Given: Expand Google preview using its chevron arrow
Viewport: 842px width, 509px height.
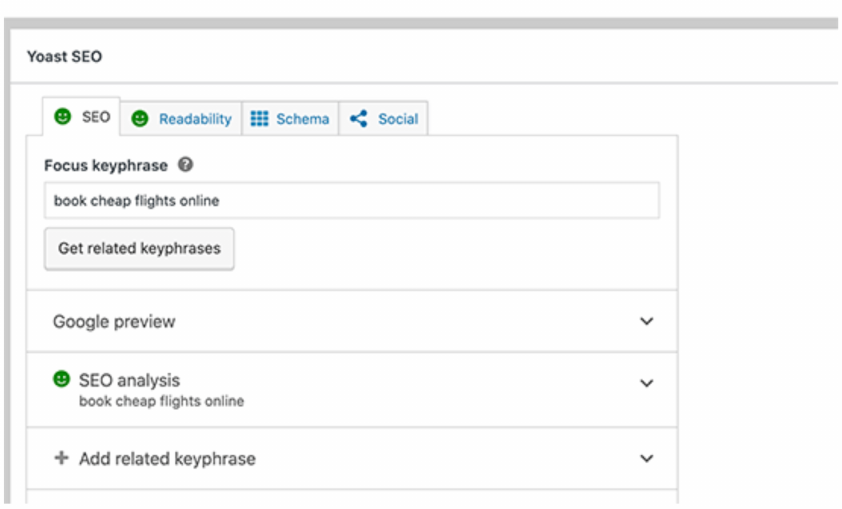Looking at the screenshot, I should point(647,322).
